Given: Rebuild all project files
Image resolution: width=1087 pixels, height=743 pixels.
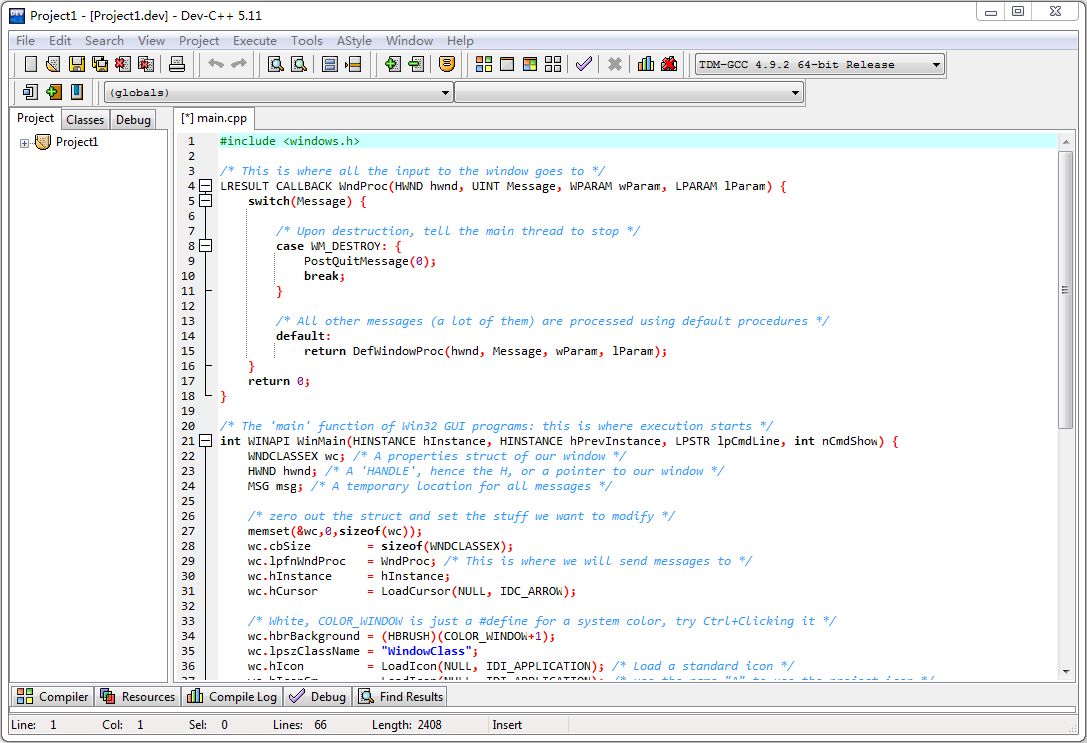Looking at the screenshot, I should pos(553,63).
